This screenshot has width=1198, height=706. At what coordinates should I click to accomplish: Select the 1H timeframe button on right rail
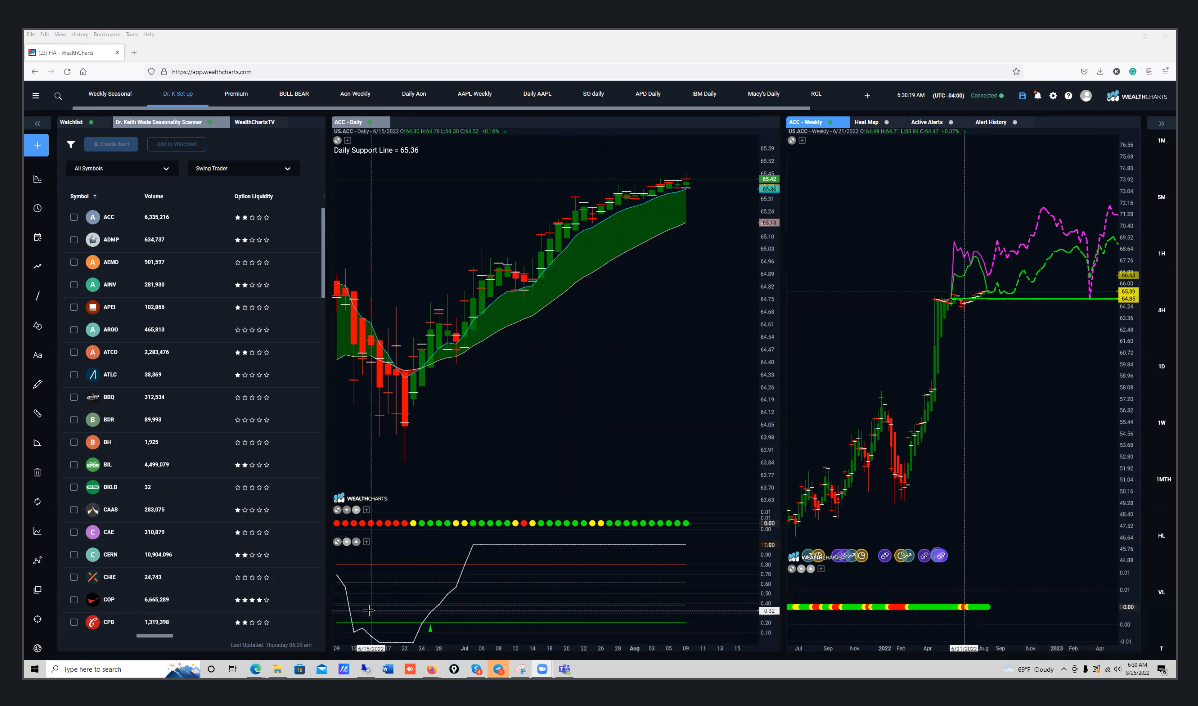coord(1161,253)
